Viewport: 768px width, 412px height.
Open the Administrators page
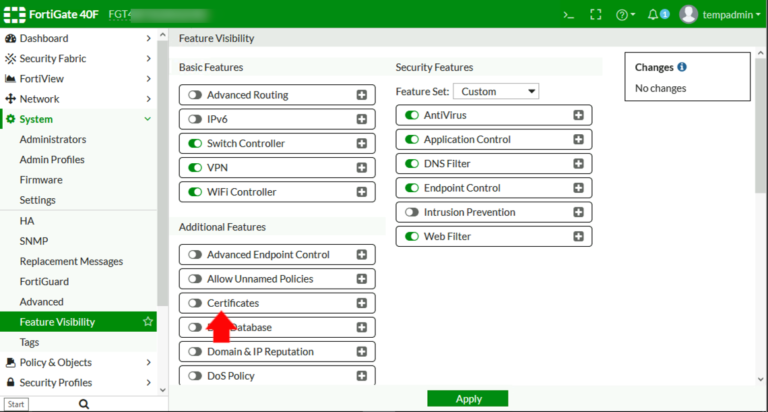point(53,139)
